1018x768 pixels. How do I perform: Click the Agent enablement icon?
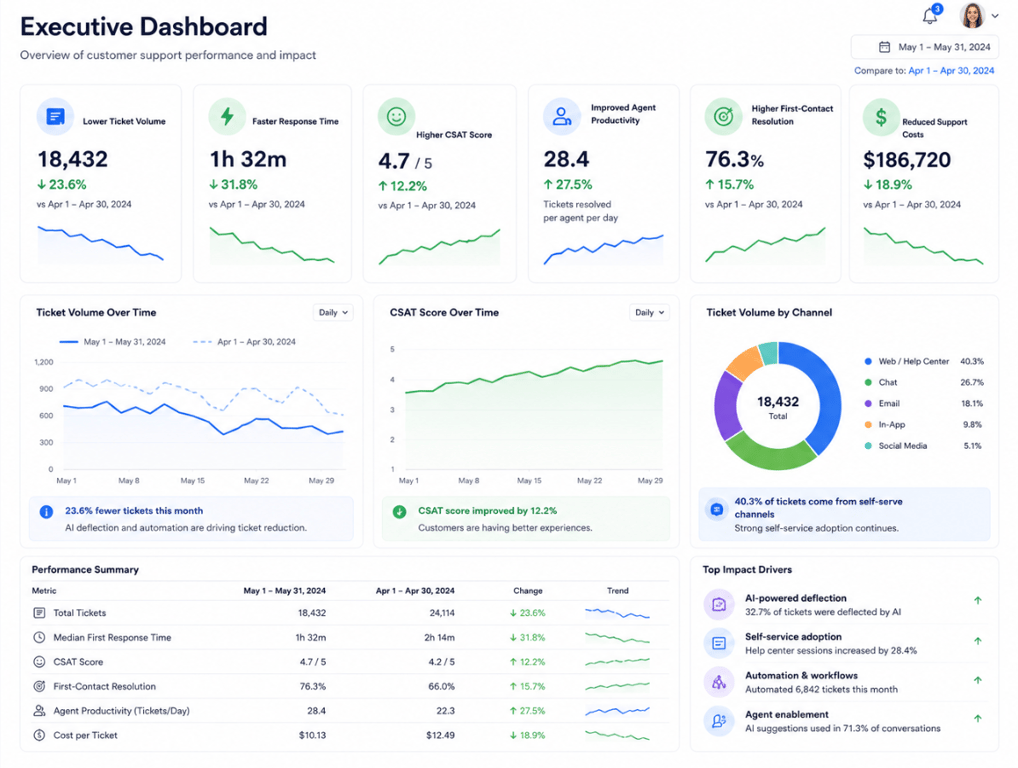coord(719,721)
